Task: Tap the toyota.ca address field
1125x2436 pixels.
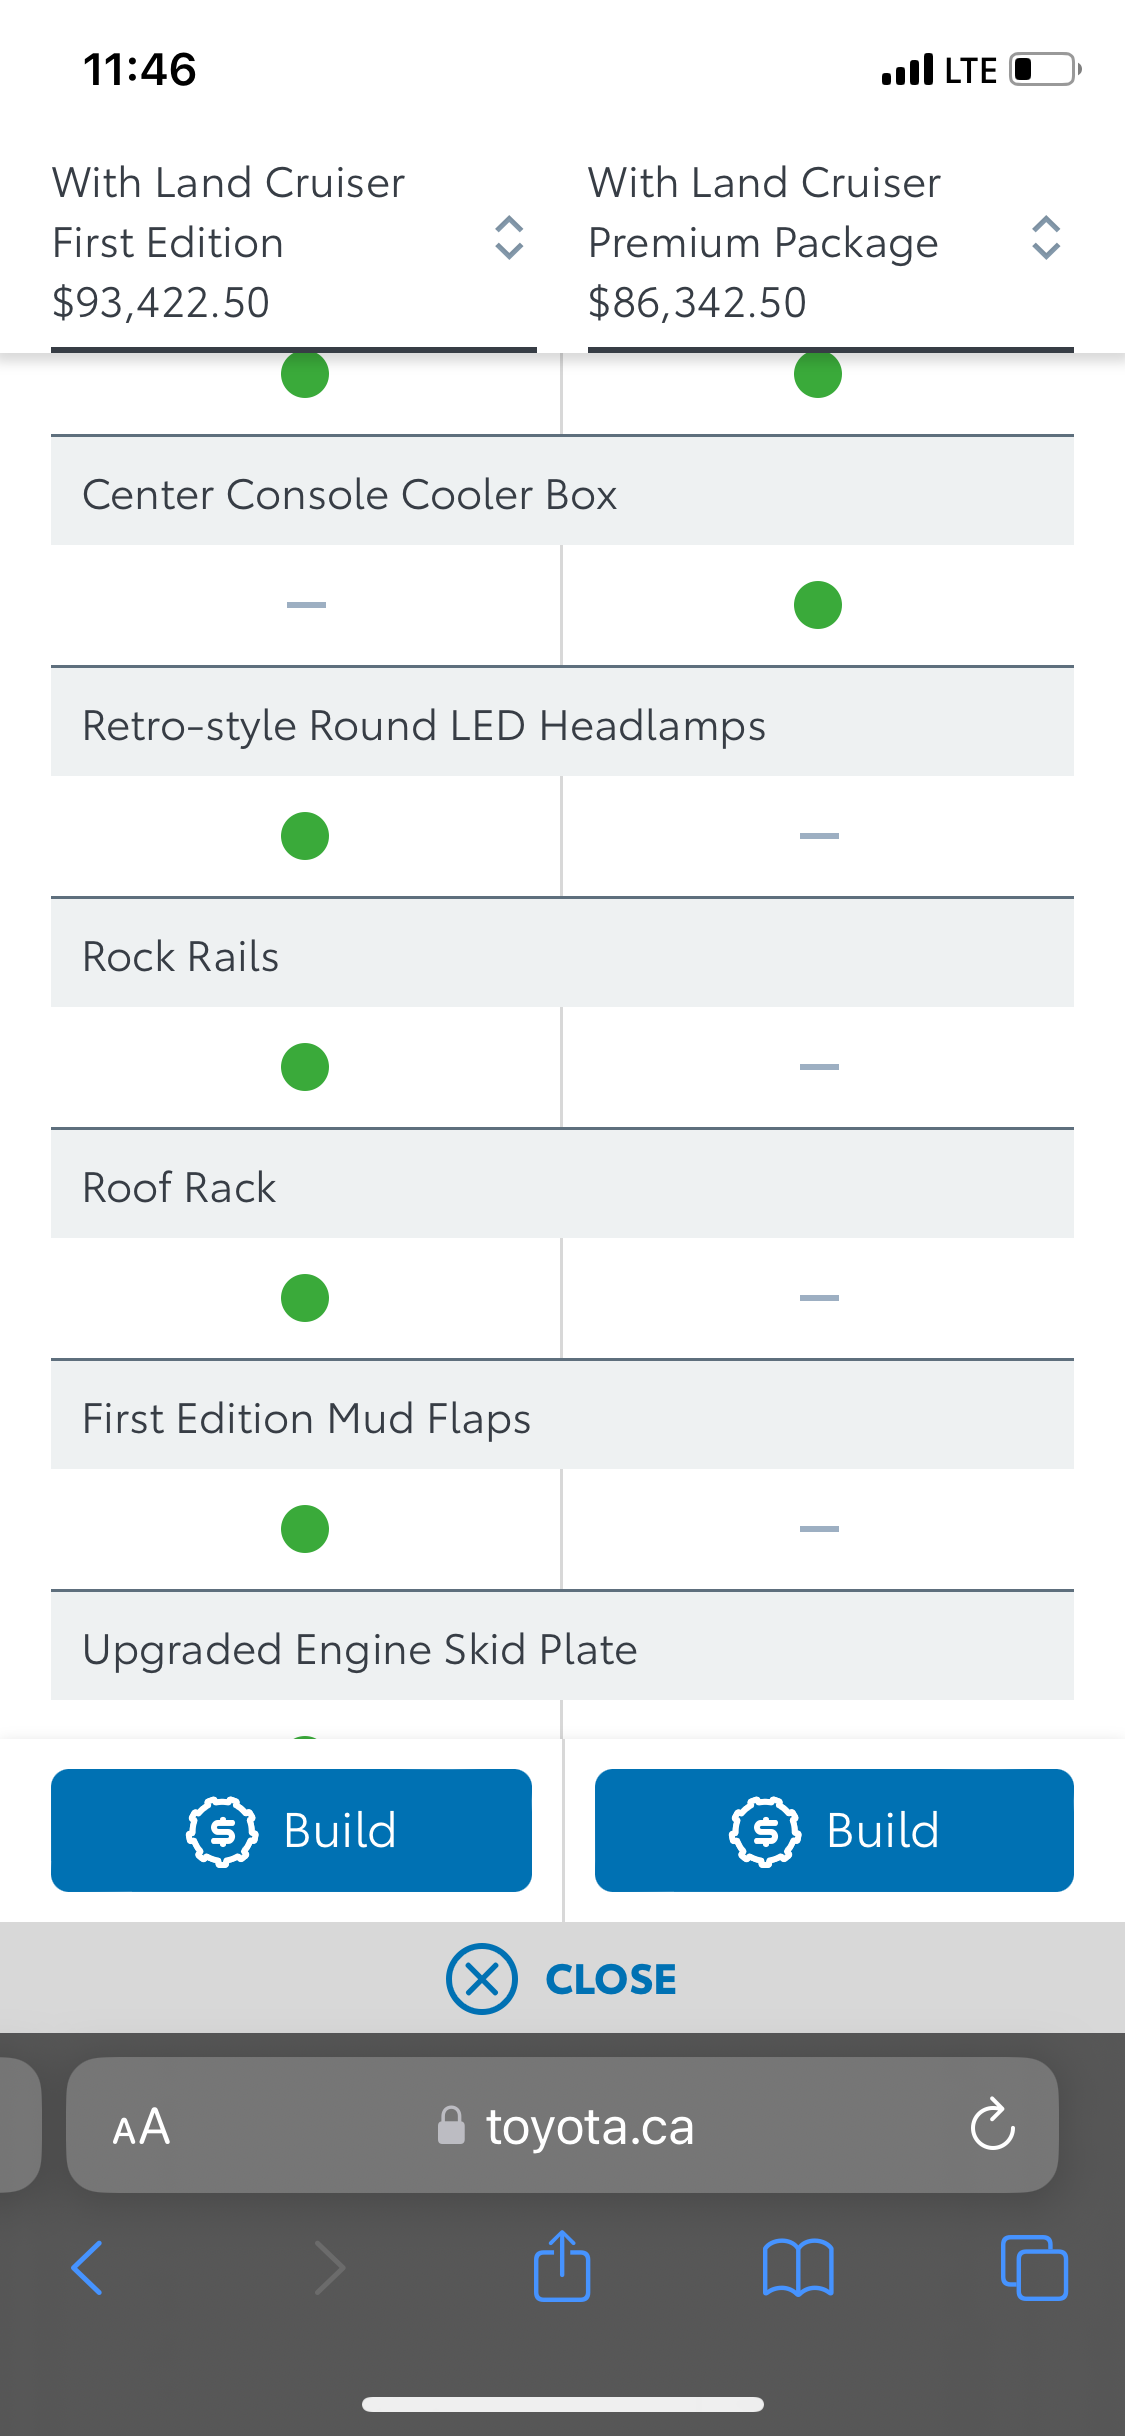Action: (x=562, y=2125)
